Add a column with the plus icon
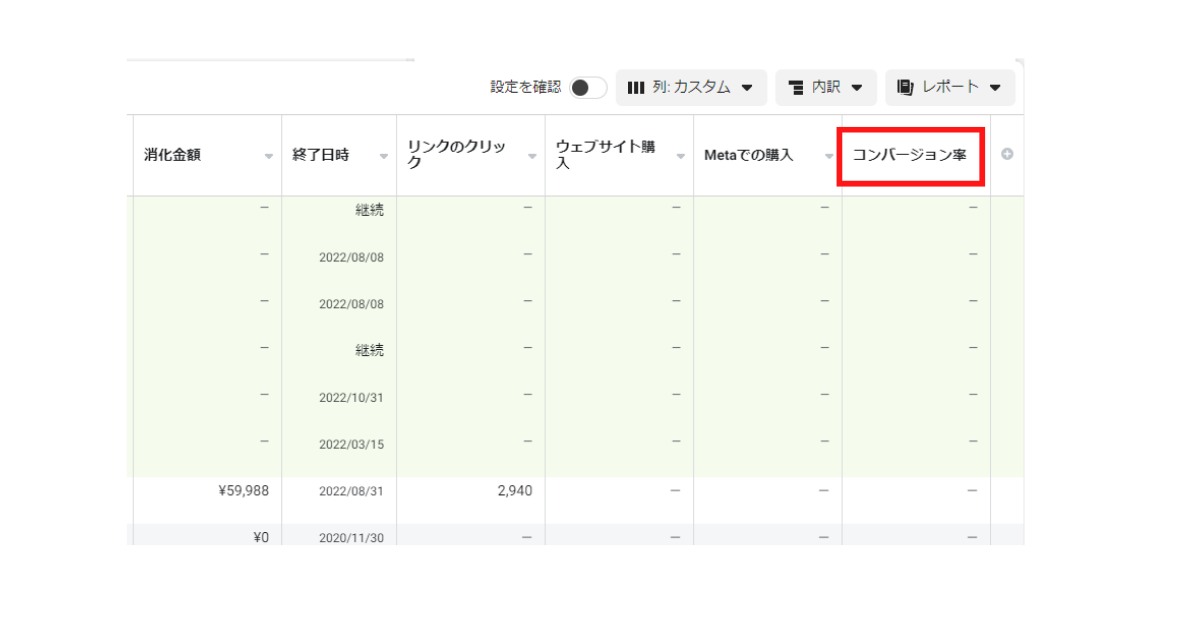Screen dimensions: 1200x630 pos(1007,154)
